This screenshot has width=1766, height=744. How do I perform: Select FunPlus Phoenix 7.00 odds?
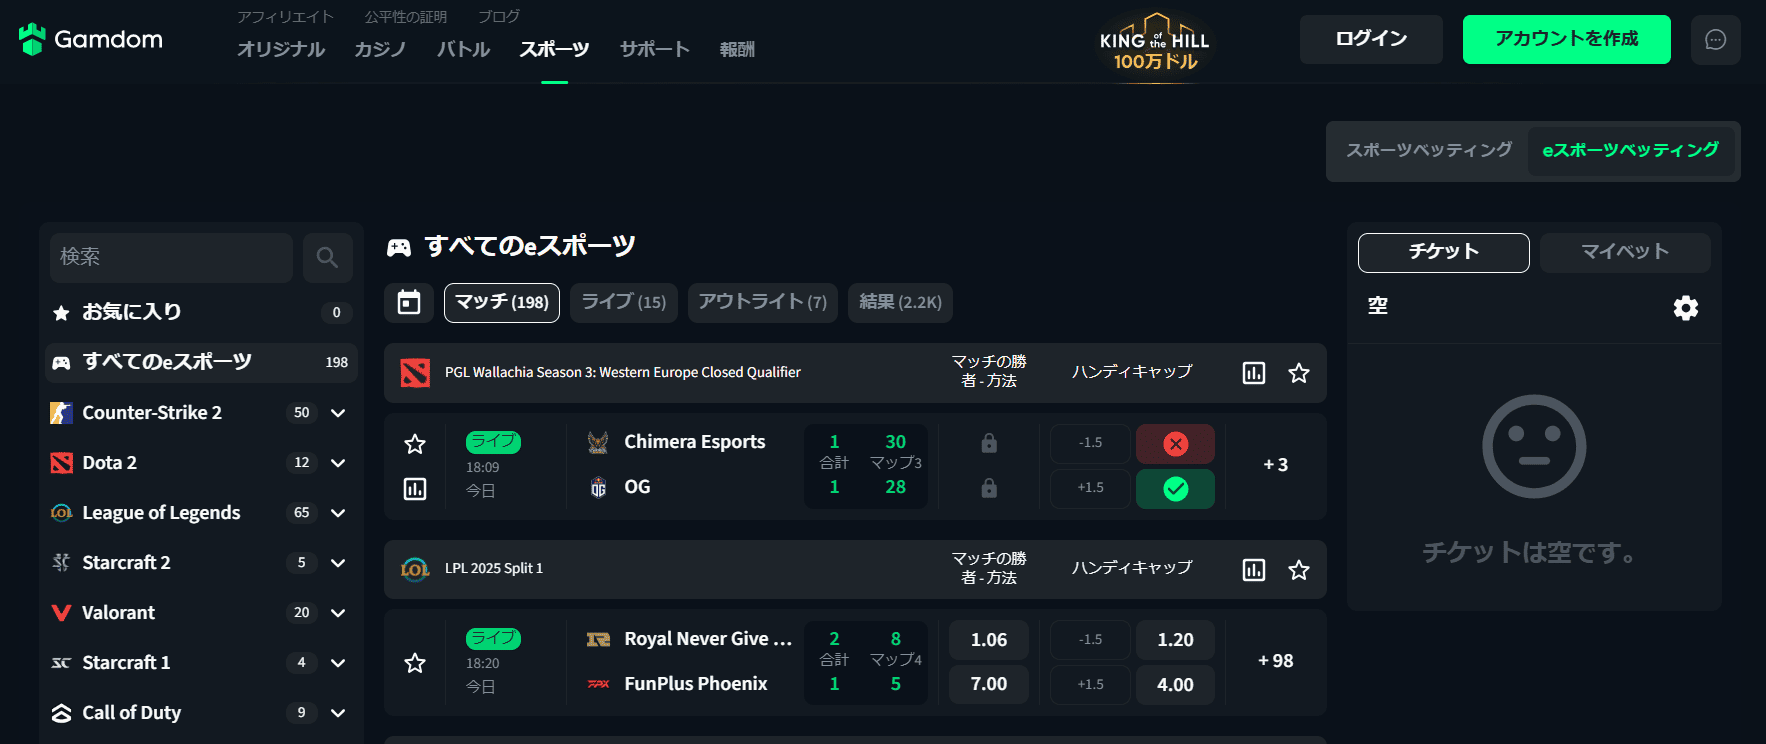point(988,684)
